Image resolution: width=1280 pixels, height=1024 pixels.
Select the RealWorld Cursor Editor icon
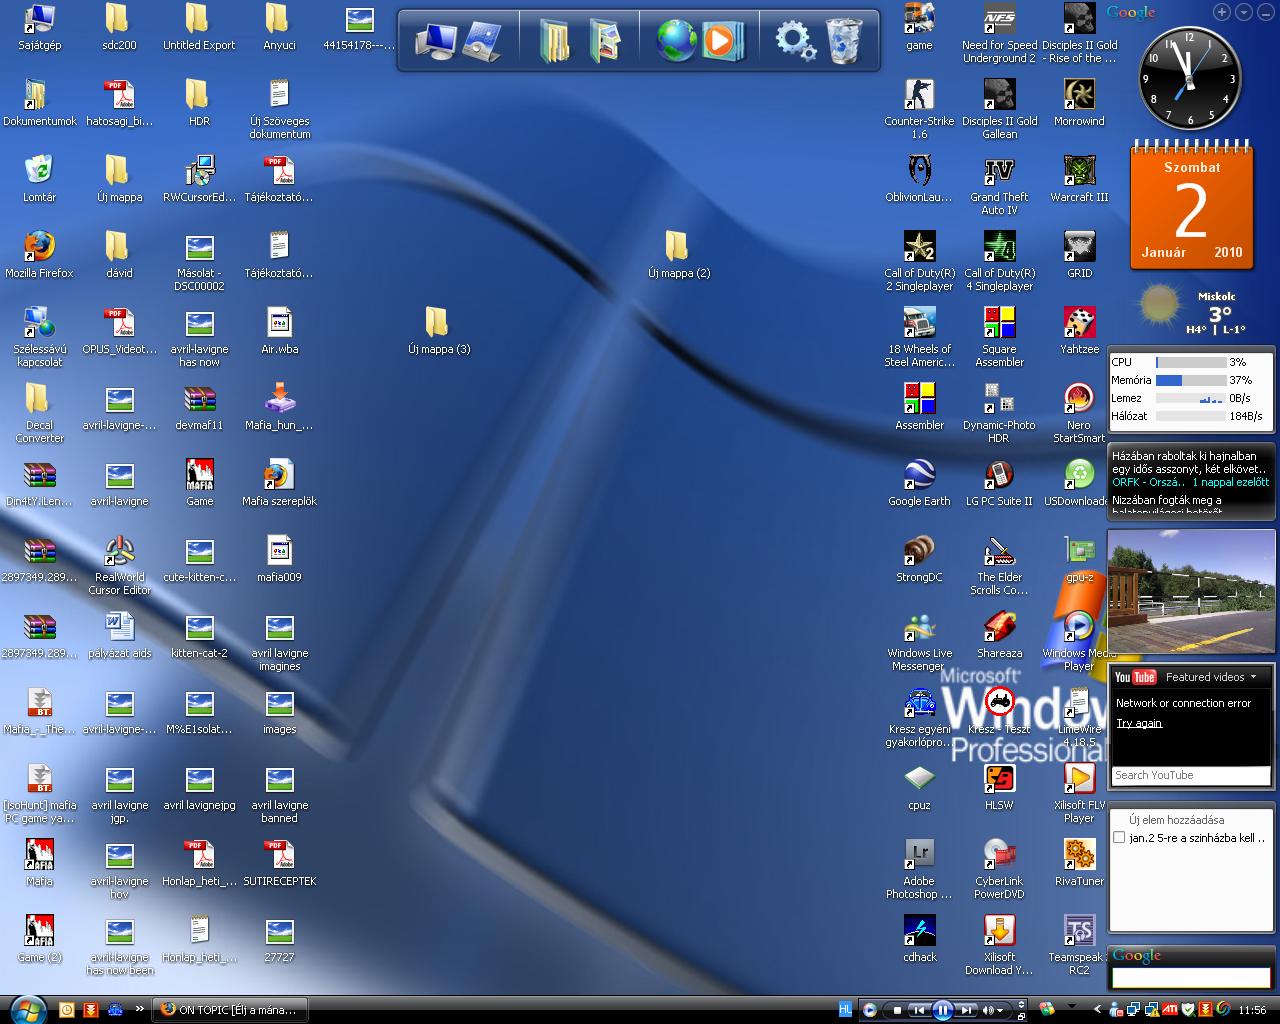pos(119,566)
